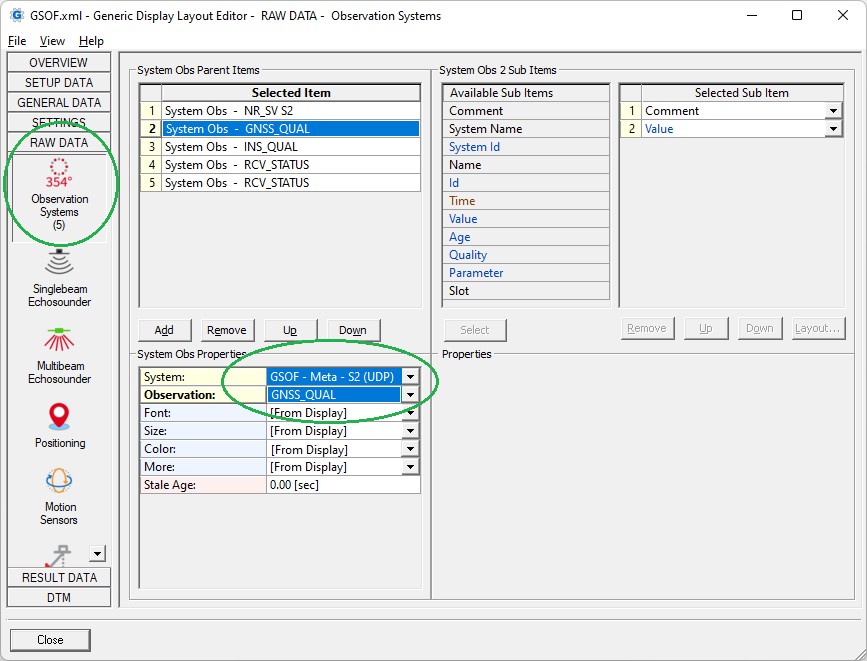
Task: Switch to the RESULT DATA section
Action: coord(59,577)
